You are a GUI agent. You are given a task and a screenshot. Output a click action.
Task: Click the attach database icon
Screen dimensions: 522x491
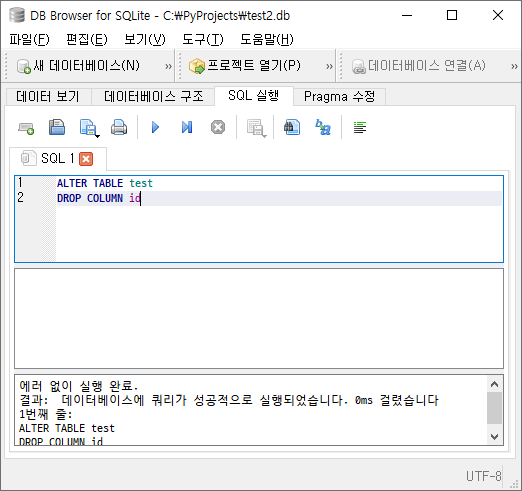[359, 67]
